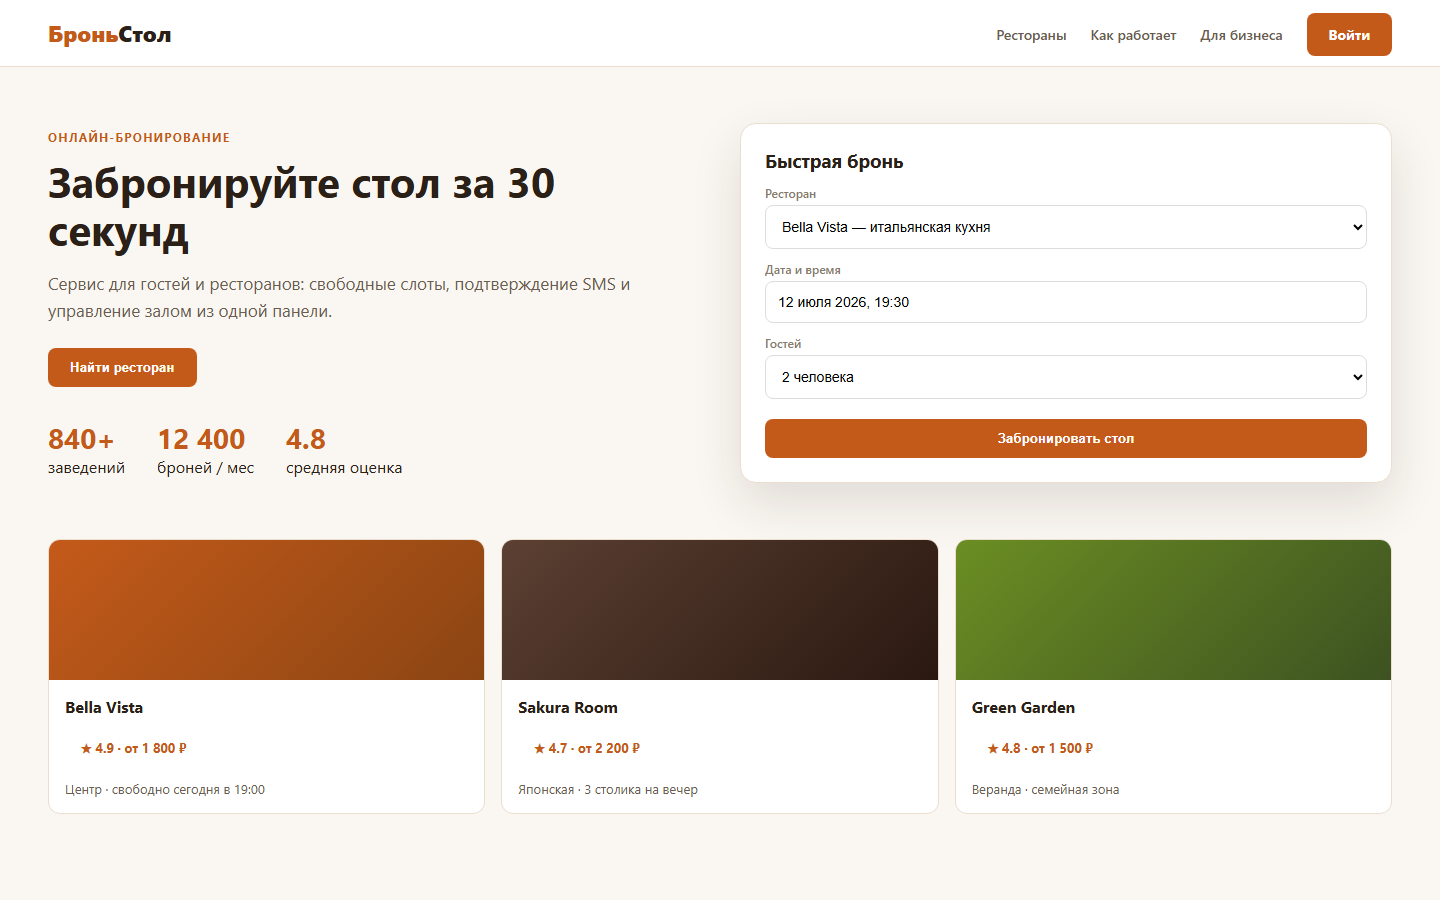Screen dimensions: 1440x900
Task: Open the Green Garden card image
Action: click(x=1173, y=610)
